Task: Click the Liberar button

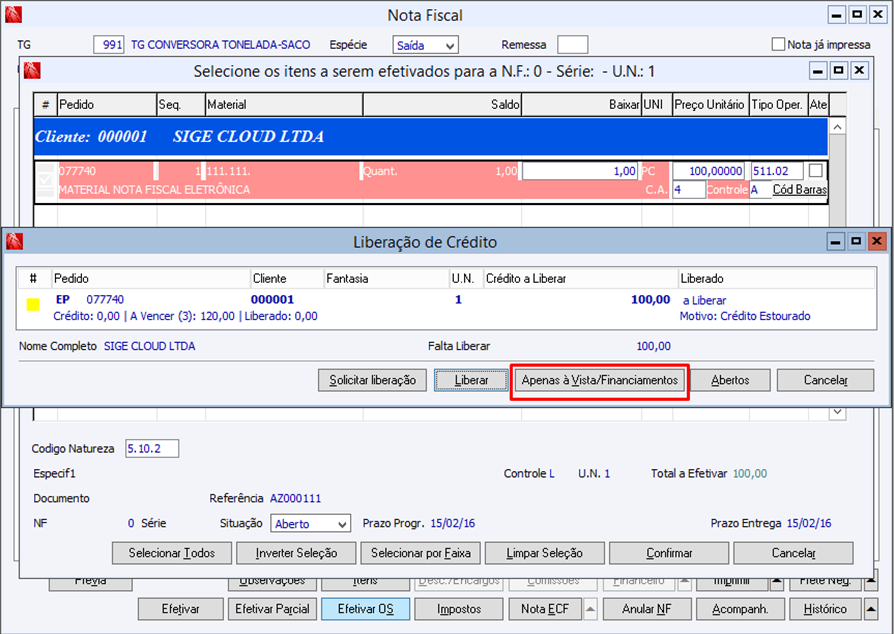Action: point(471,380)
